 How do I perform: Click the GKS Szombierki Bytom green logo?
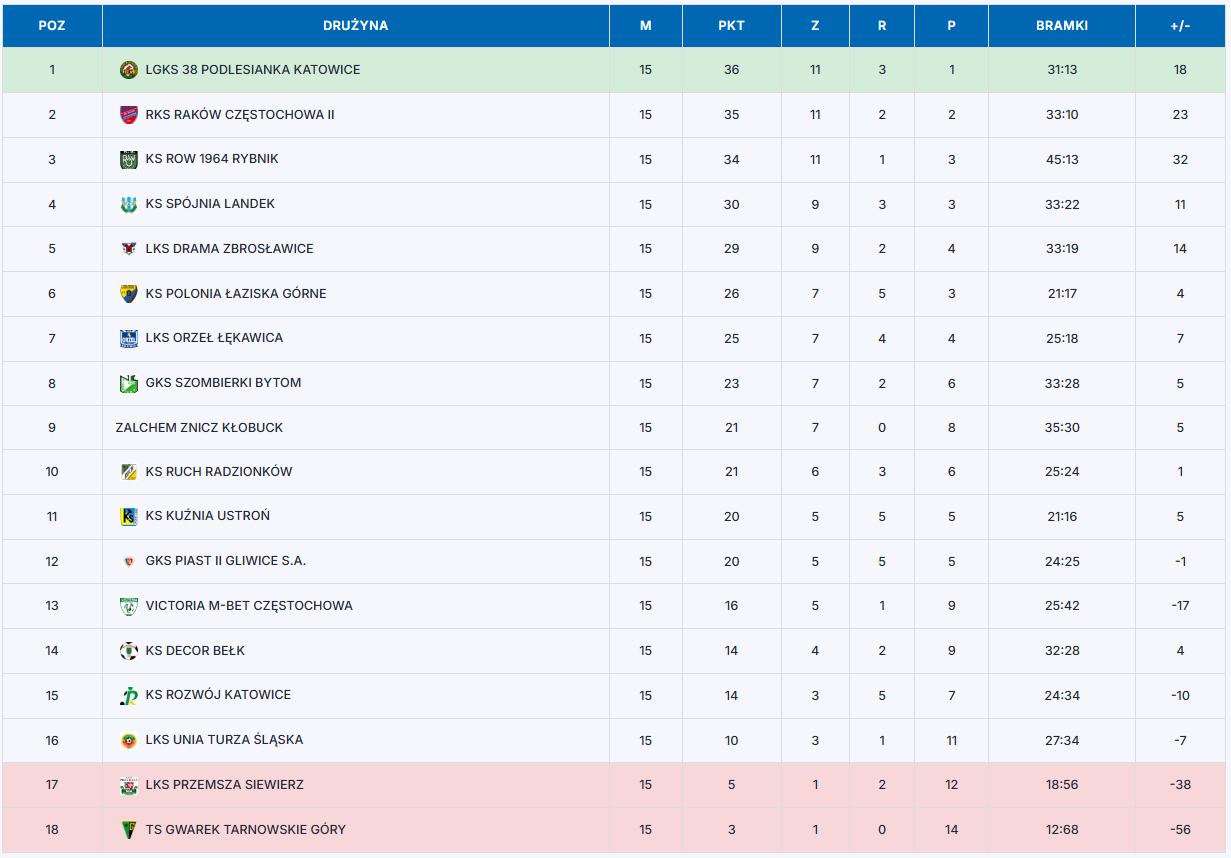click(128, 383)
